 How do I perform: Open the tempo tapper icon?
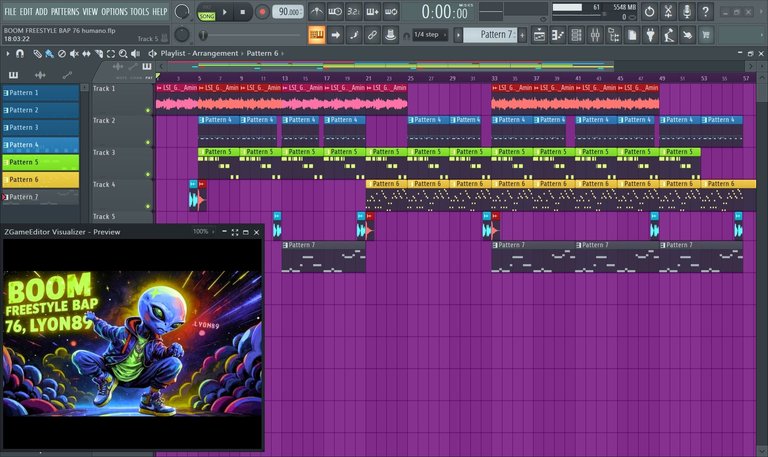pyautogui.click(x=669, y=35)
